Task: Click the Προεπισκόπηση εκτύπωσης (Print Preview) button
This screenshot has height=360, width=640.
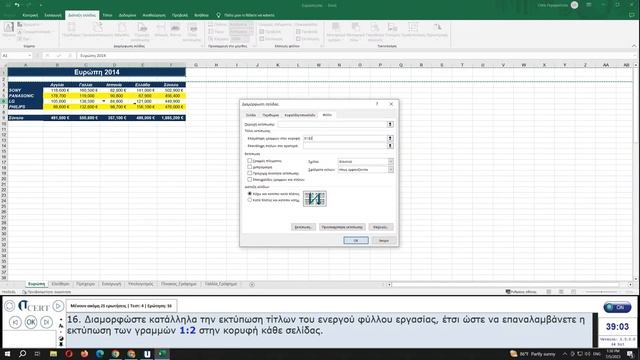Action: tap(342, 227)
